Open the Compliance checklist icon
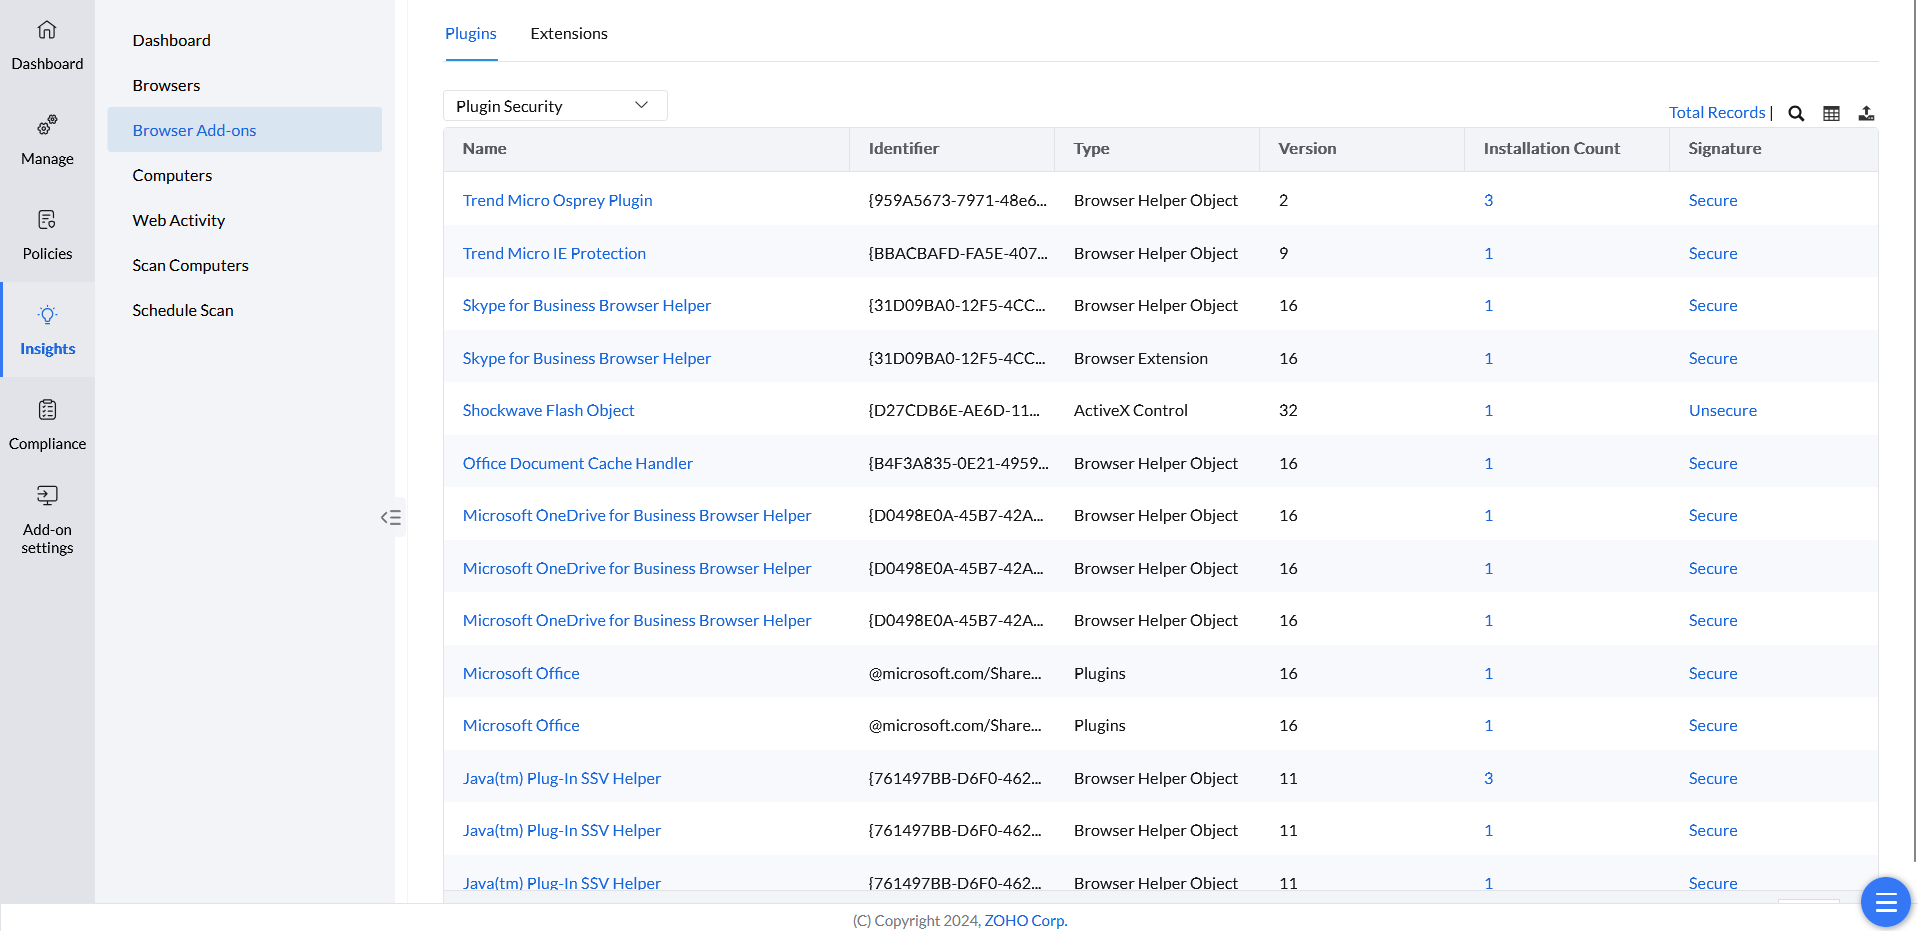The height and width of the screenshot is (931, 1918). pos(47,410)
